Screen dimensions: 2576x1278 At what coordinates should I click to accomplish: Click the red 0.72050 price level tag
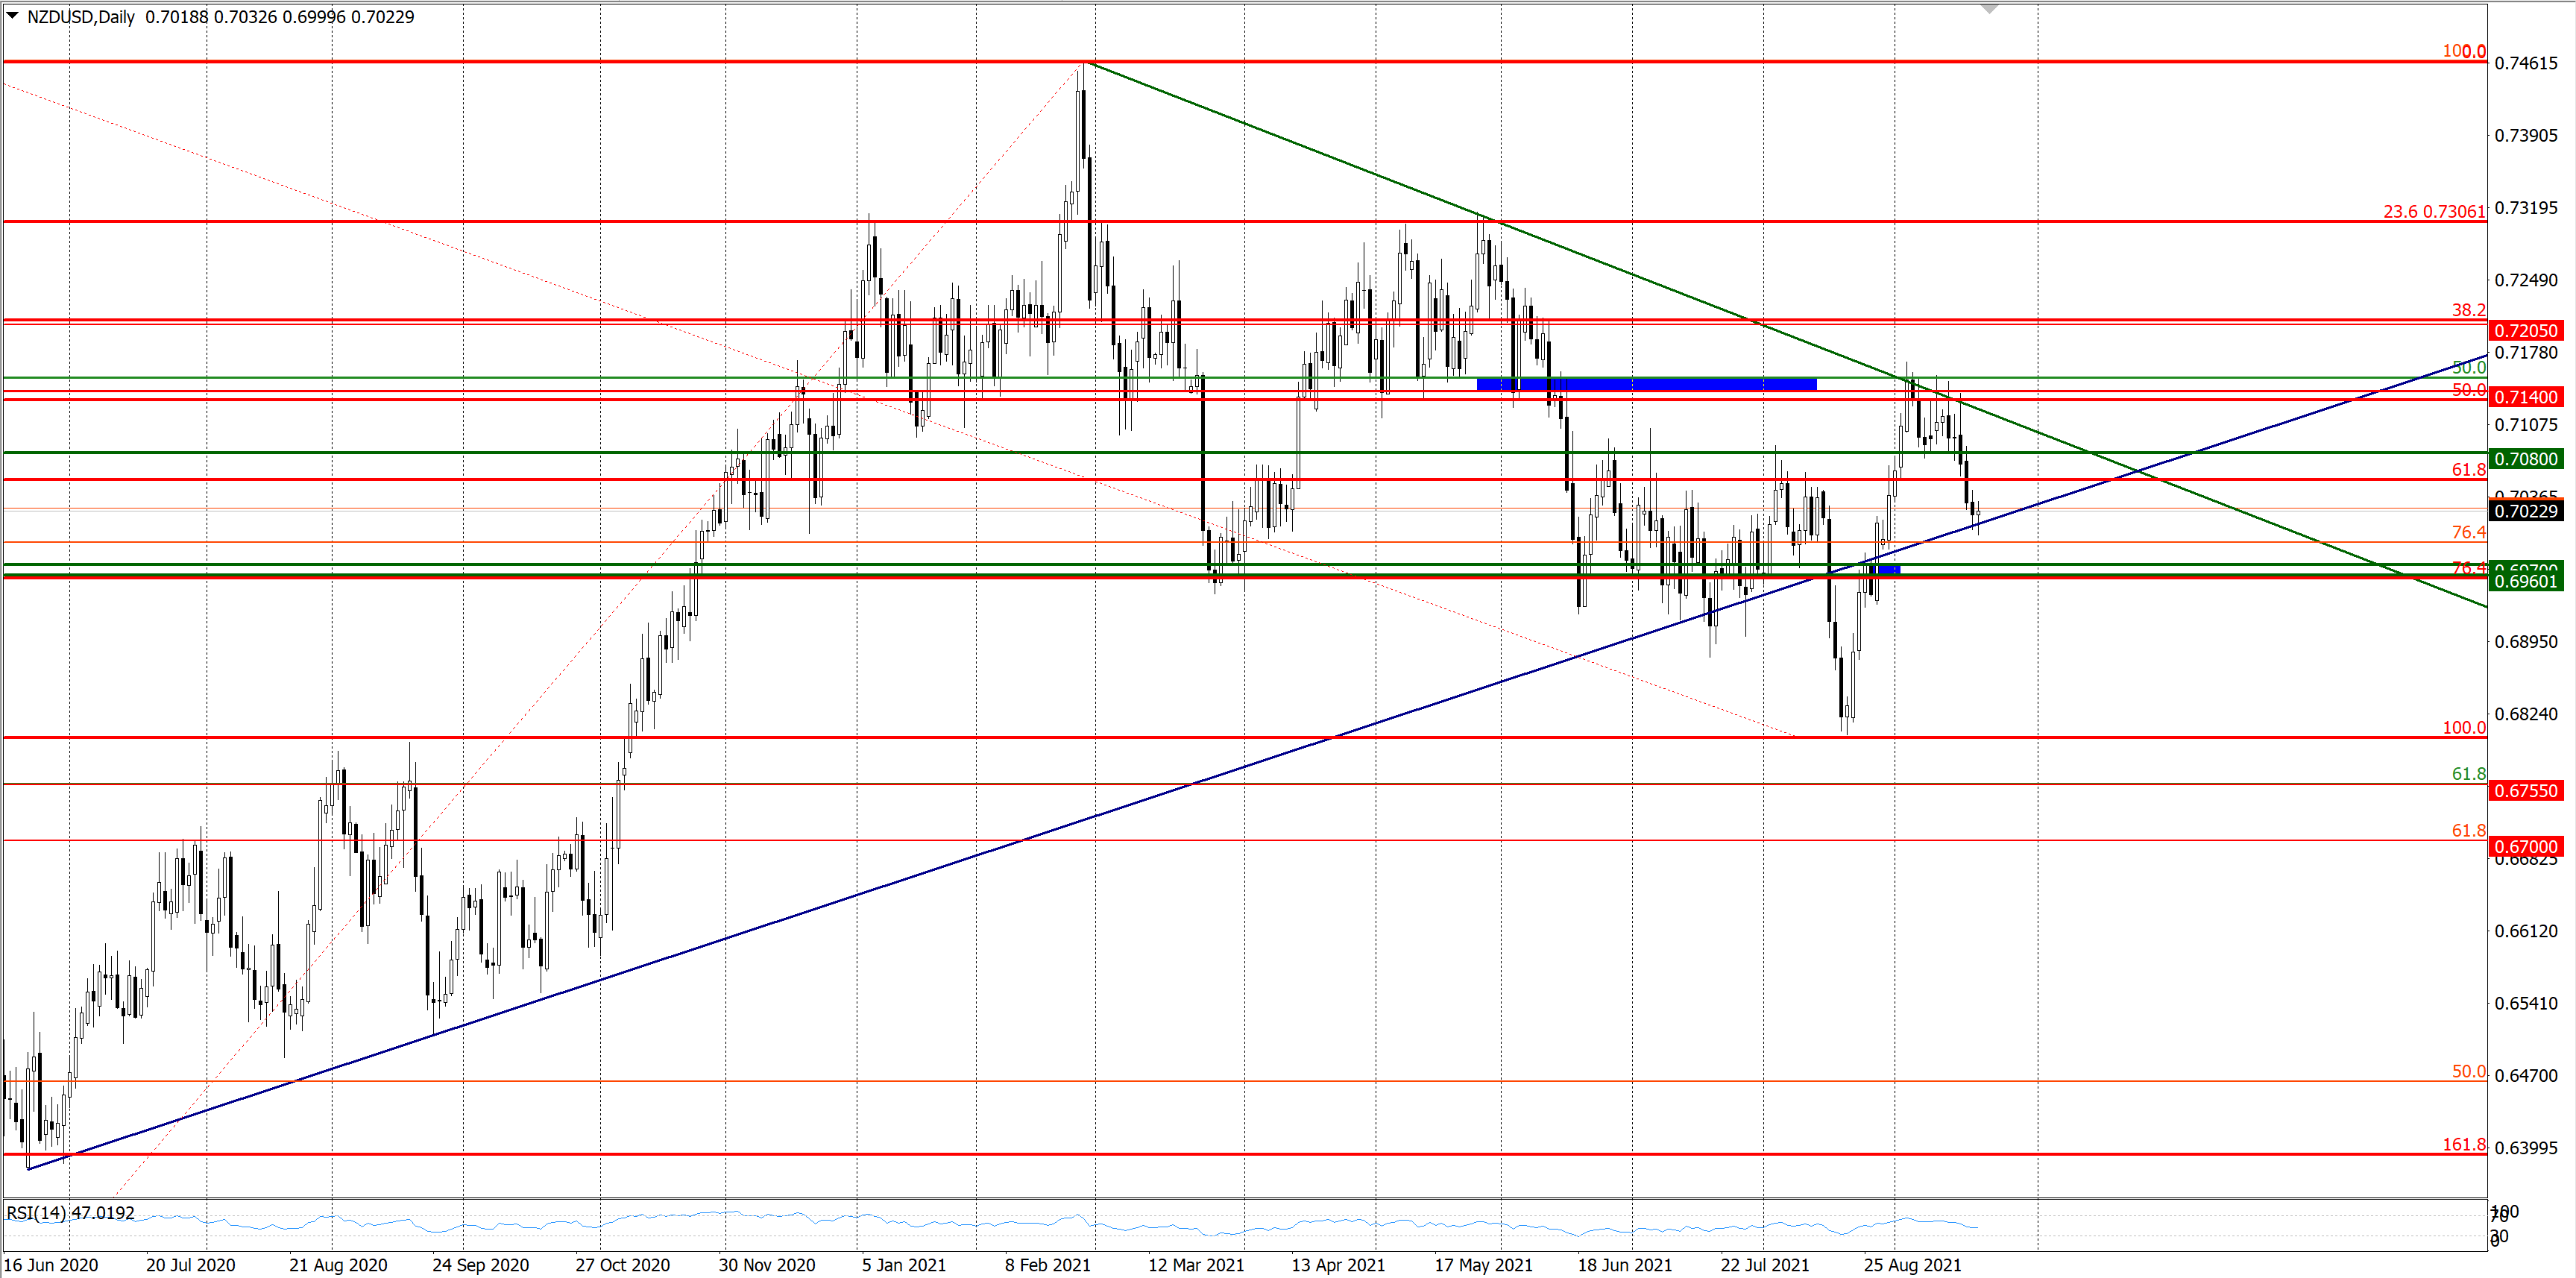point(2525,331)
